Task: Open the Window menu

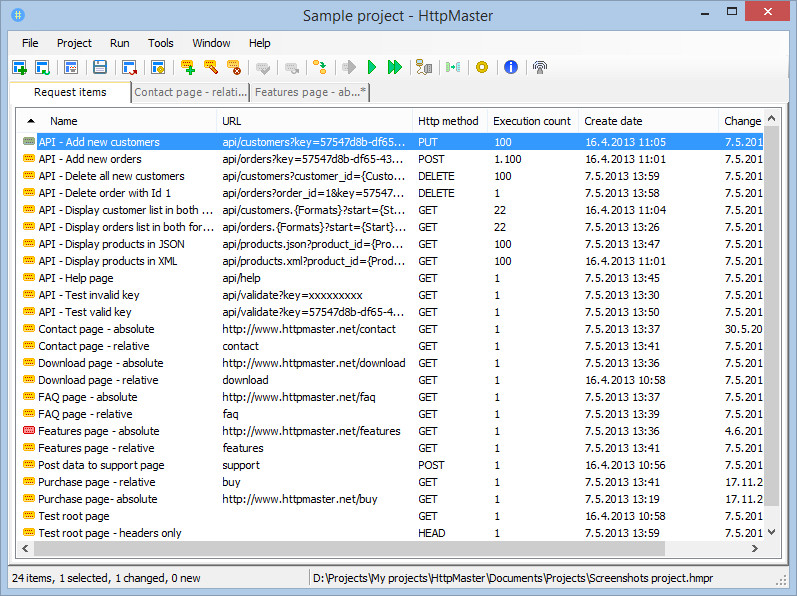Action: [211, 43]
